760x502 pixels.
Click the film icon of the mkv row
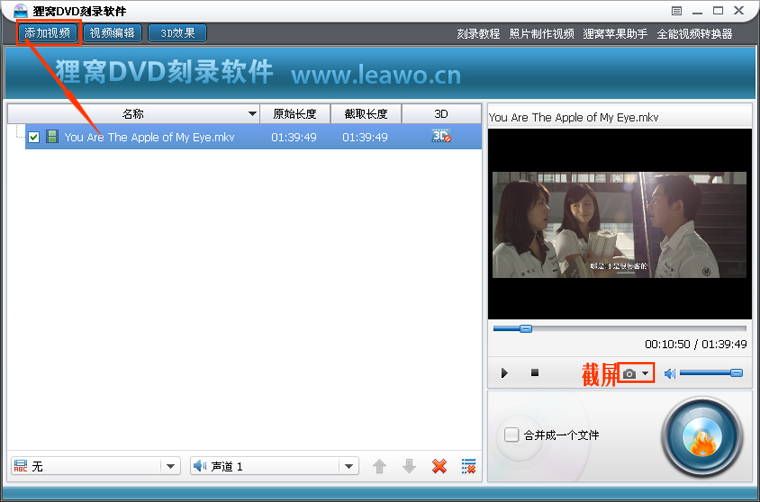pos(52,137)
